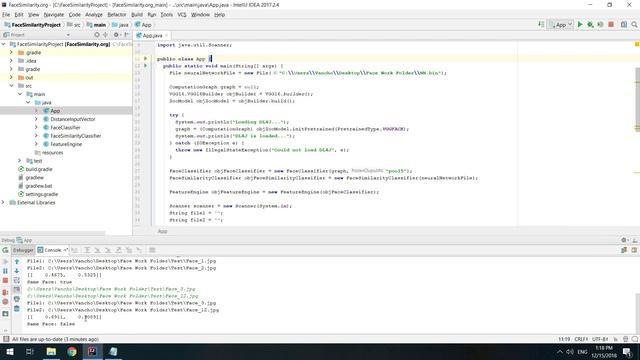Run the App configuration with green play button
Image resolution: width=640 pixels, height=360 pixels.
(580, 24)
